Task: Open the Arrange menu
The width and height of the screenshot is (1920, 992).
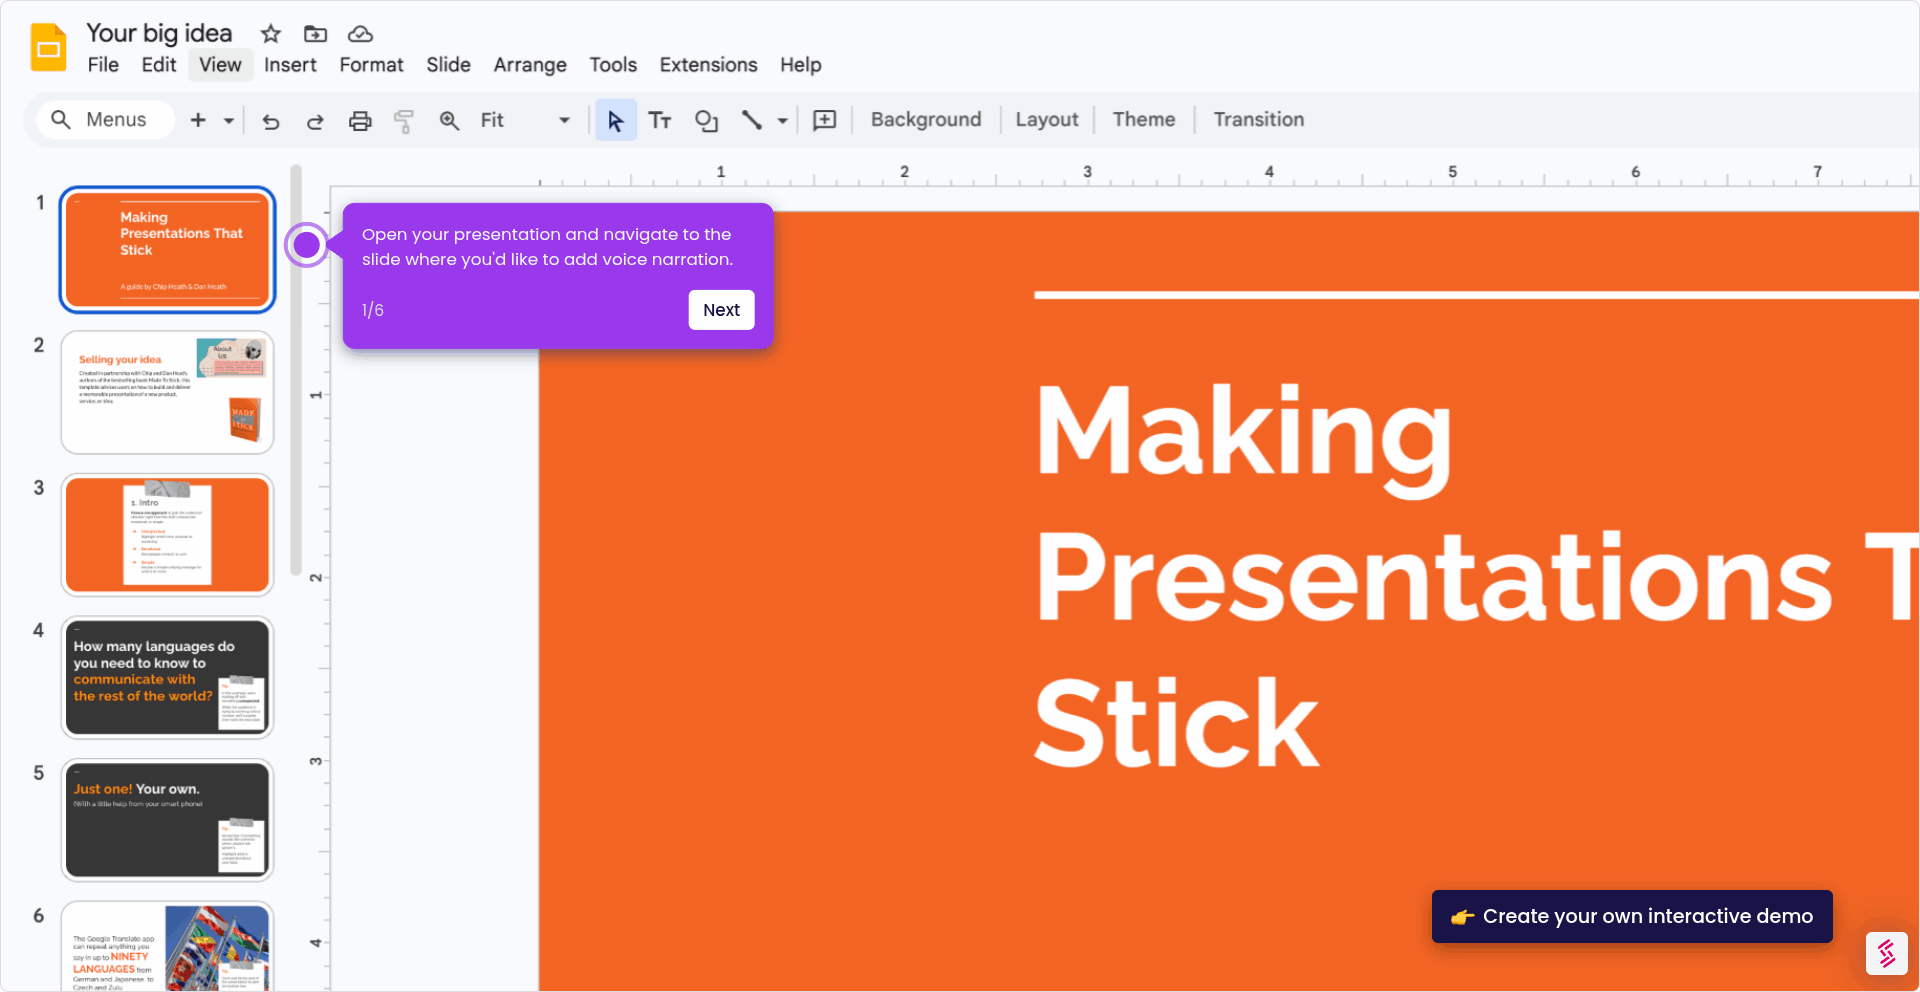Action: coord(530,65)
